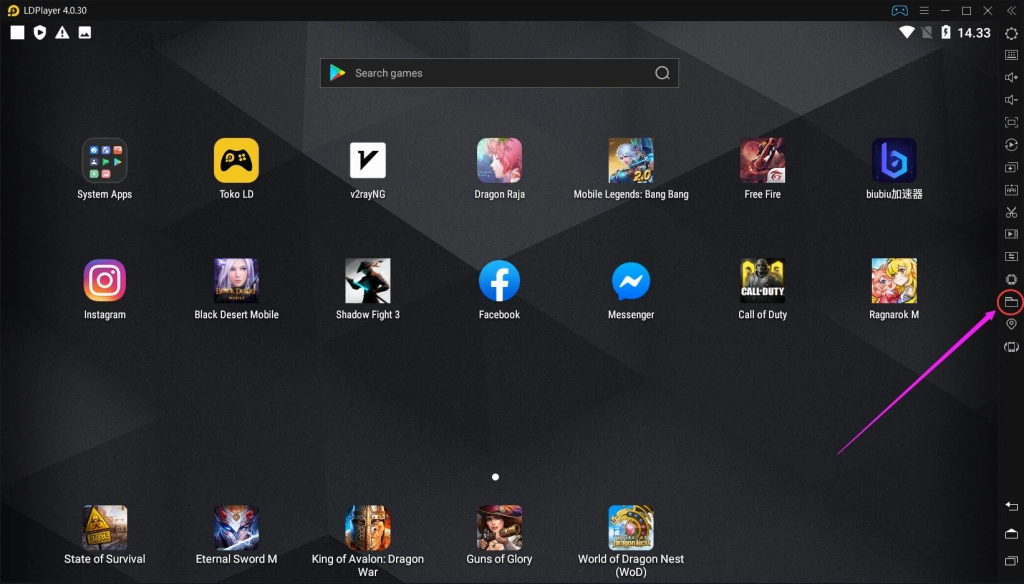1024x584 pixels.
Task: Open the virtual GPS location icon
Action: [x=1011, y=324]
